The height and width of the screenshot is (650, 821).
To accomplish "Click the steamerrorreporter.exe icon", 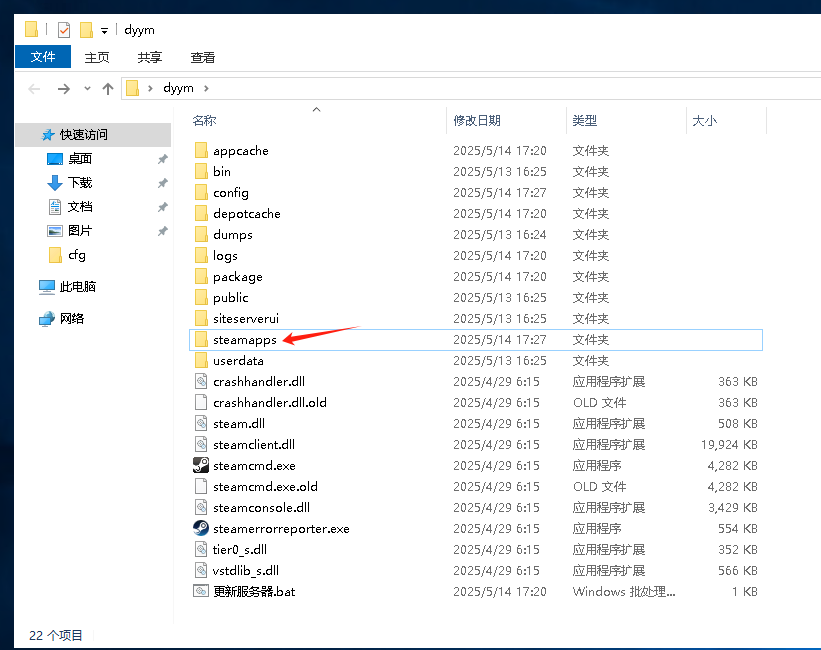I will pyautogui.click(x=201, y=528).
